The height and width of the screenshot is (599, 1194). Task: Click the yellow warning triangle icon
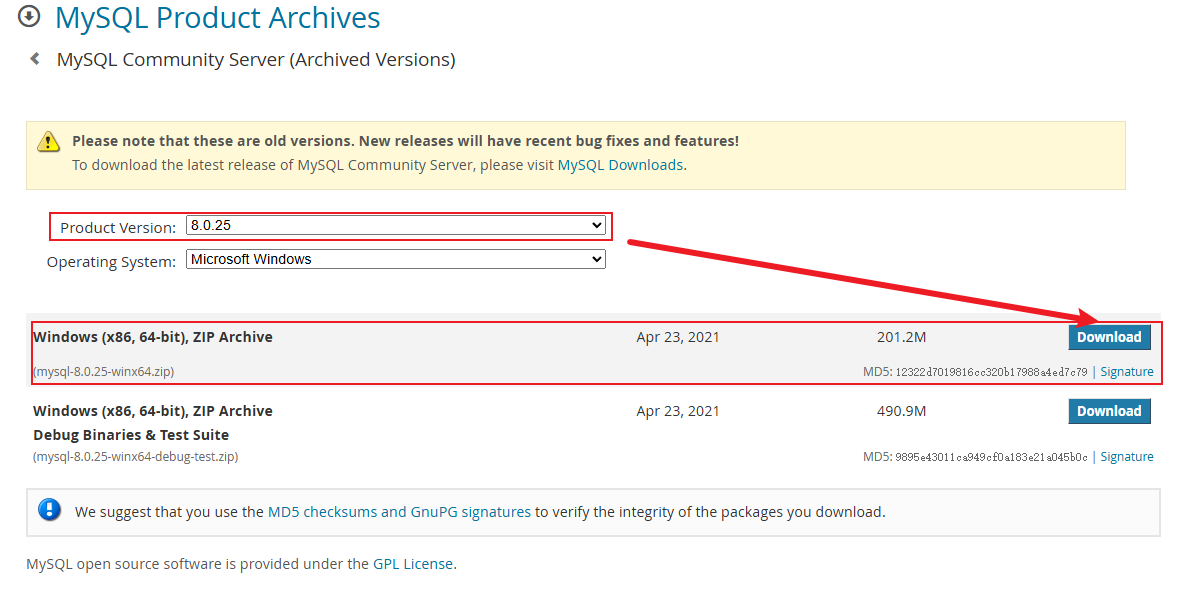(48, 142)
